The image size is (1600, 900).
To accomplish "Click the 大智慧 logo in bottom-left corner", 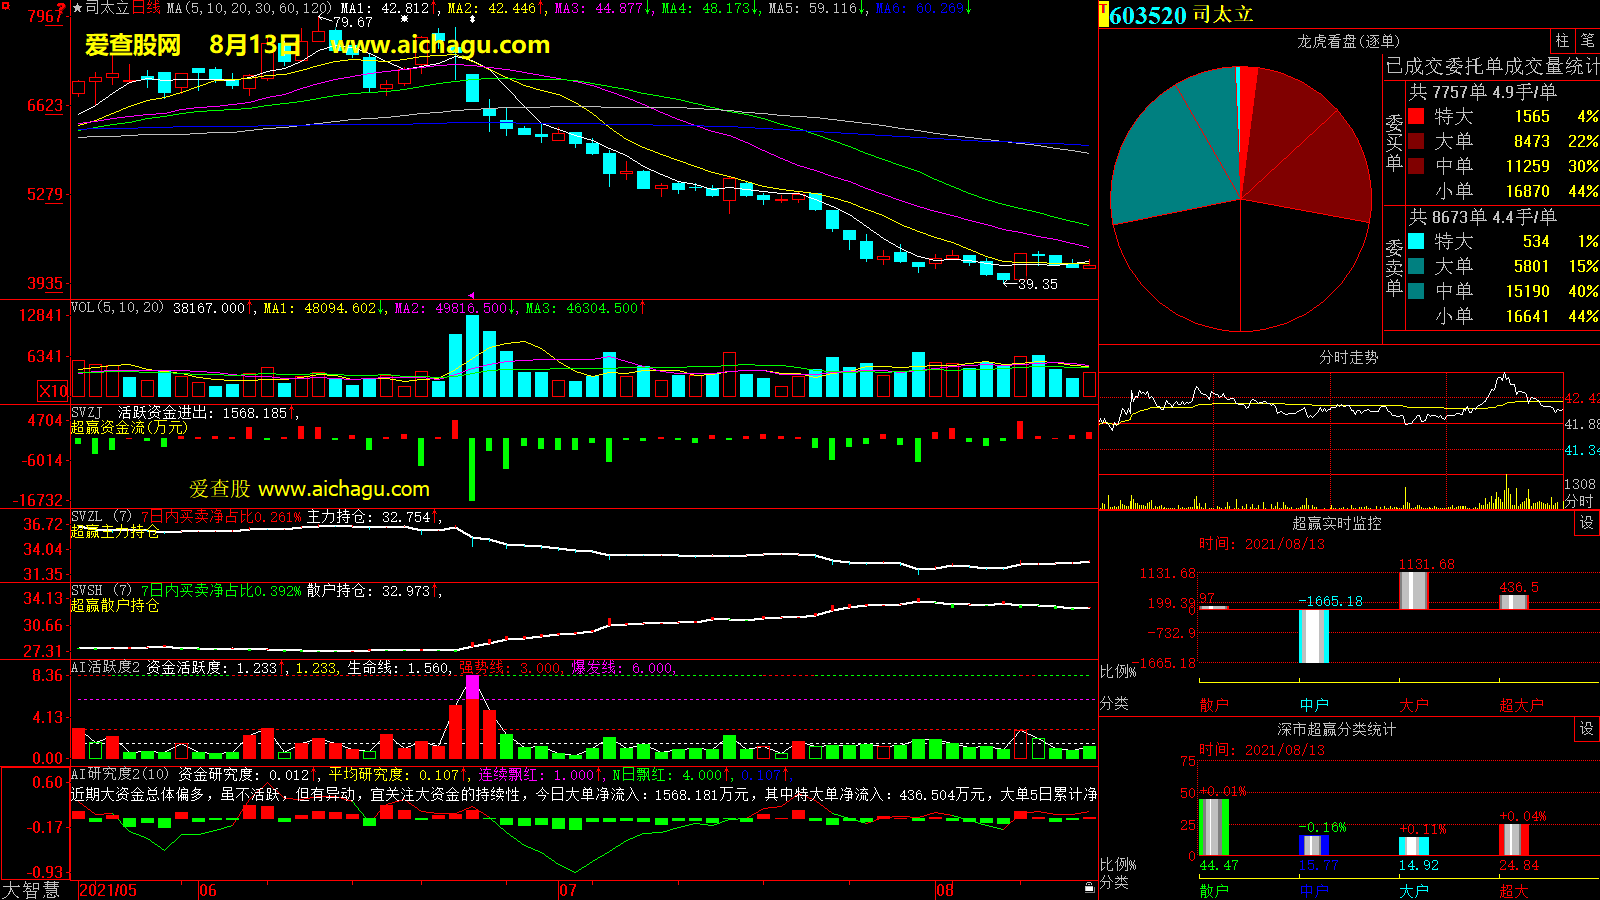I will [x=32, y=890].
